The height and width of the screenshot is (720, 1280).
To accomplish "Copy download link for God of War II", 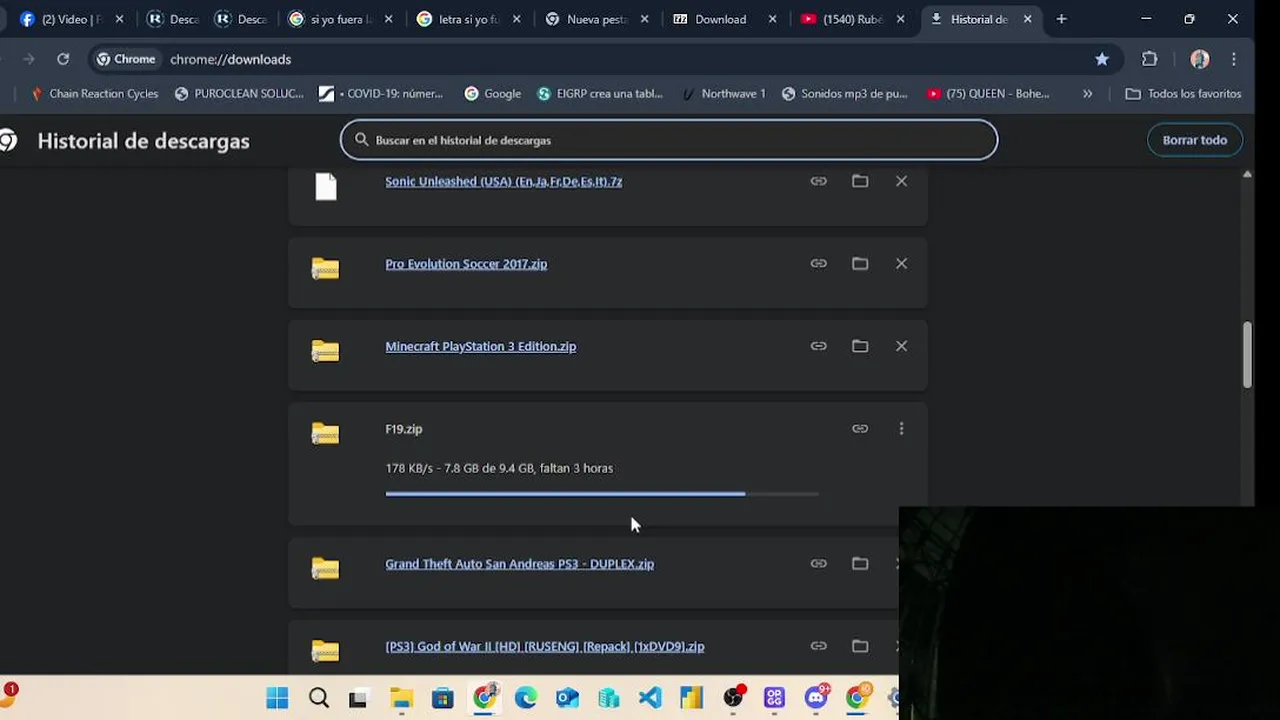I will (x=818, y=646).
